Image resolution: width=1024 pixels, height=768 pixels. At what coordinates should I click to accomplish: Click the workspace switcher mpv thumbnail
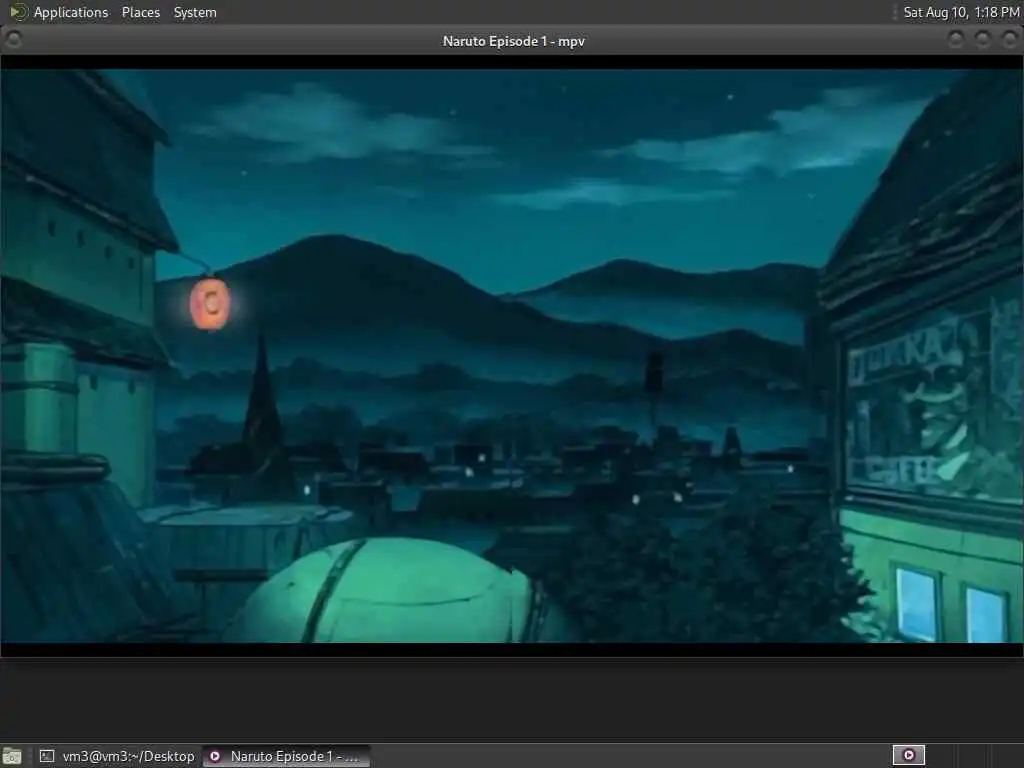[908, 756]
